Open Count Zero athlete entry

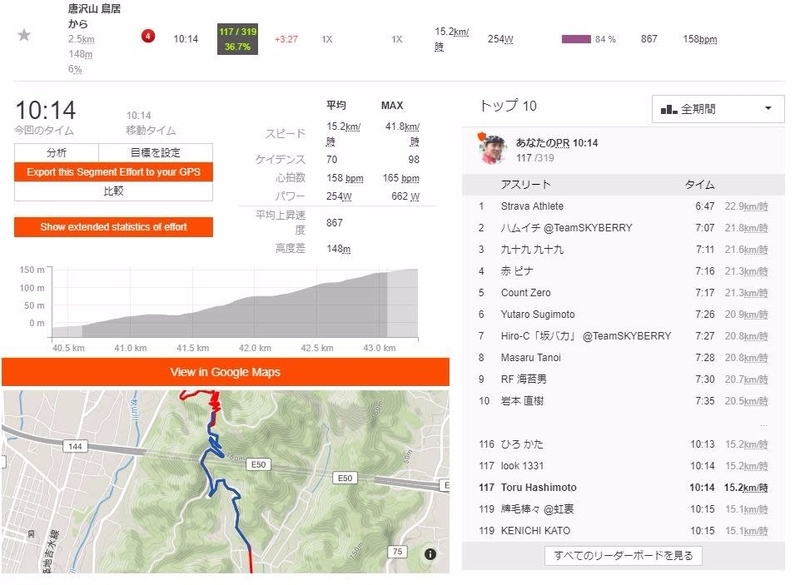point(526,293)
